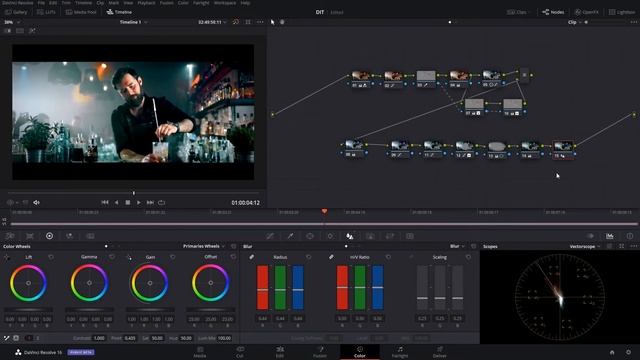
Task: Reset the Lift color wheel
Action: [x=51, y=257]
